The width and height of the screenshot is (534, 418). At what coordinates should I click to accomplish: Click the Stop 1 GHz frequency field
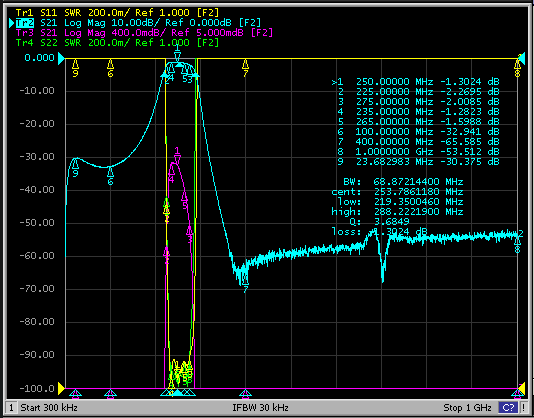pos(467,407)
